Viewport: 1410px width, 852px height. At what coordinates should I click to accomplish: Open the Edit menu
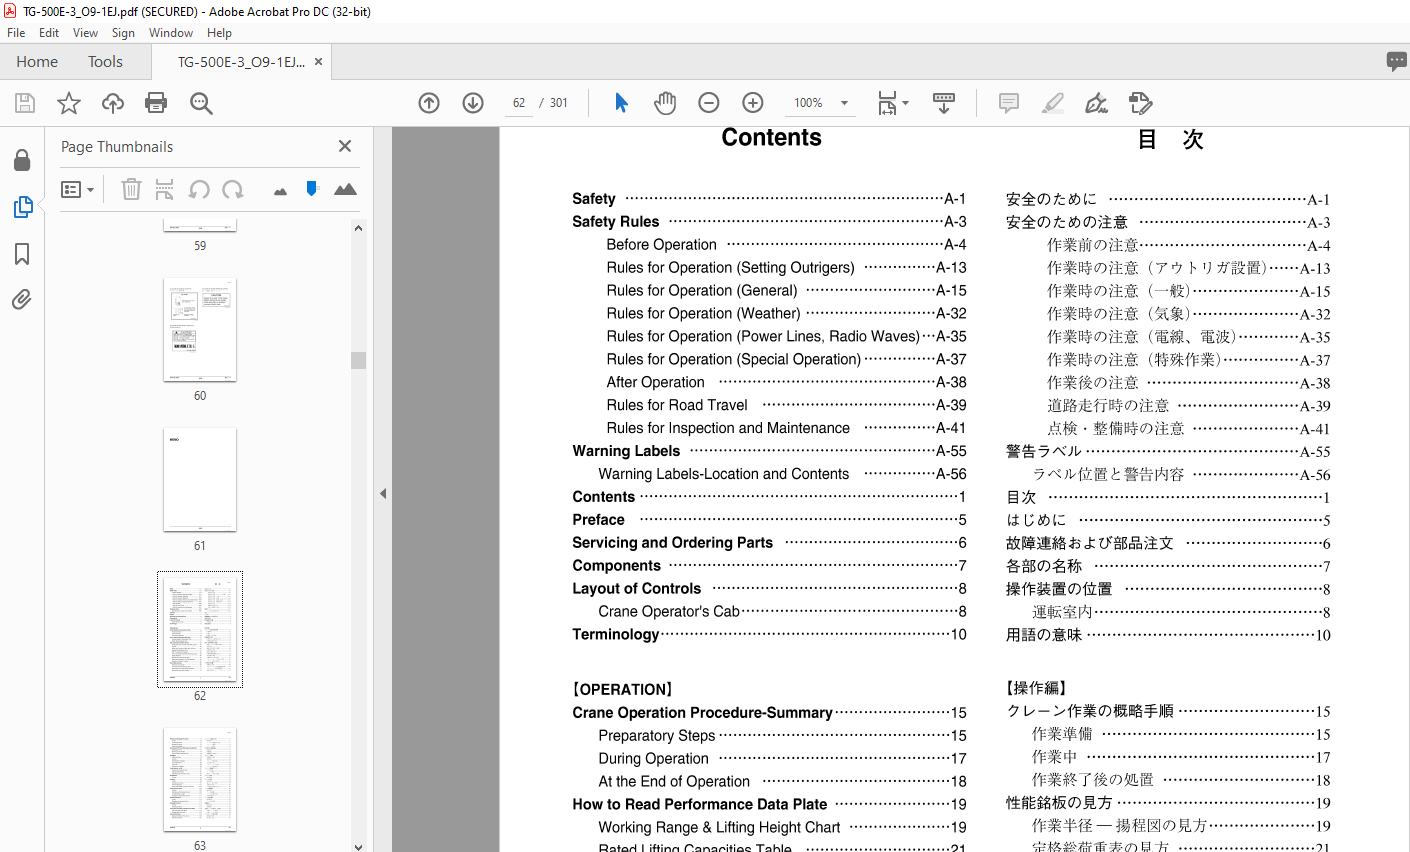pos(49,33)
